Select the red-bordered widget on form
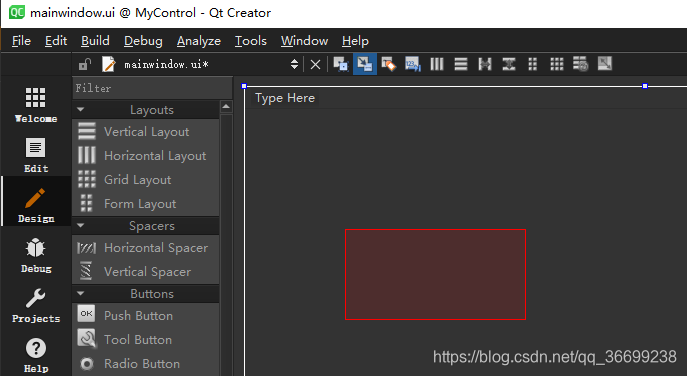The image size is (687, 376). point(435,274)
